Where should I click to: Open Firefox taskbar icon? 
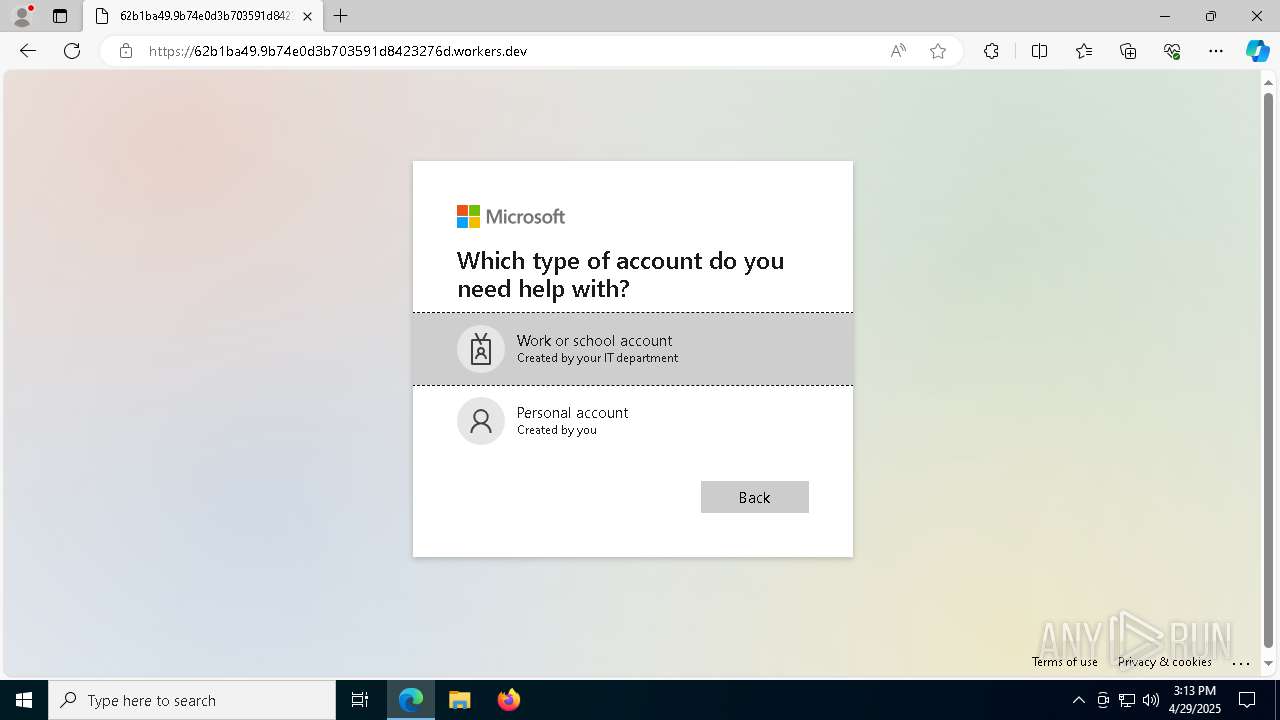click(508, 700)
